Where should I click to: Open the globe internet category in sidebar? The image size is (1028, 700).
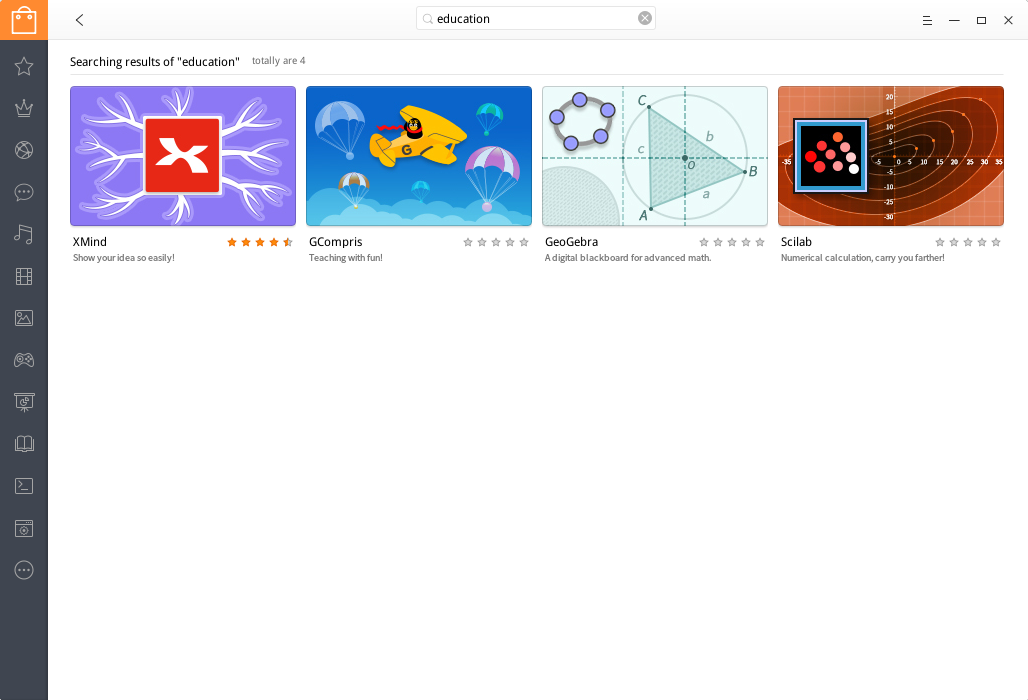24,150
